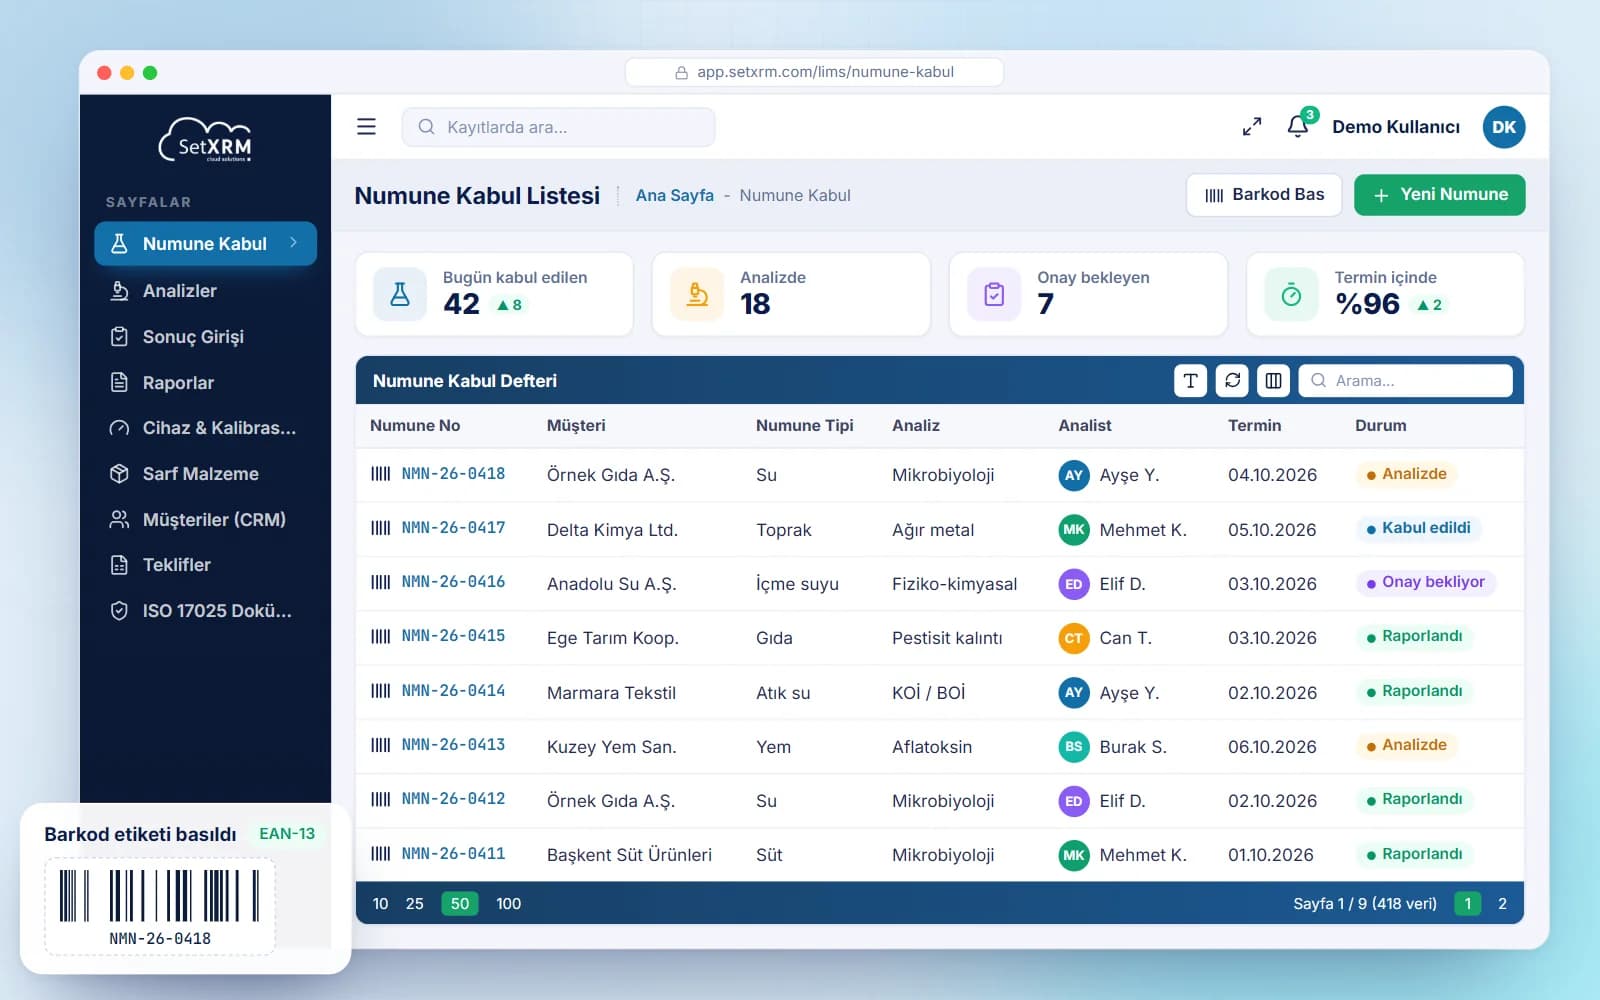Screen dimensions: 1600x1000
Task: Open column visibility icon in table header
Action: tap(1273, 380)
